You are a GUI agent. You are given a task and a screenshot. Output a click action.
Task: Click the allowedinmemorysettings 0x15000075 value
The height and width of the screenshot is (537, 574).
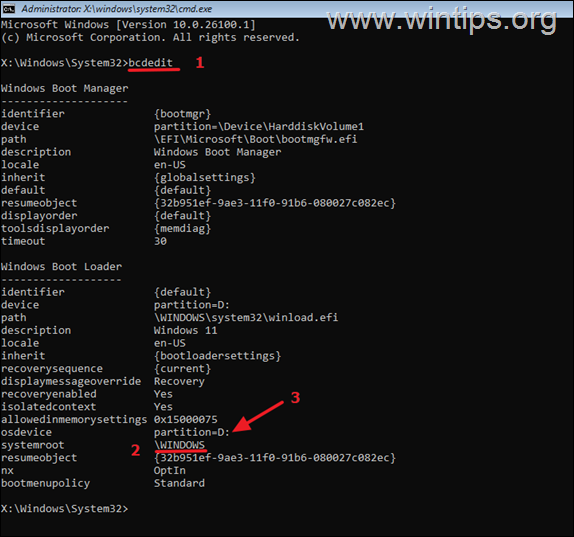click(186, 419)
